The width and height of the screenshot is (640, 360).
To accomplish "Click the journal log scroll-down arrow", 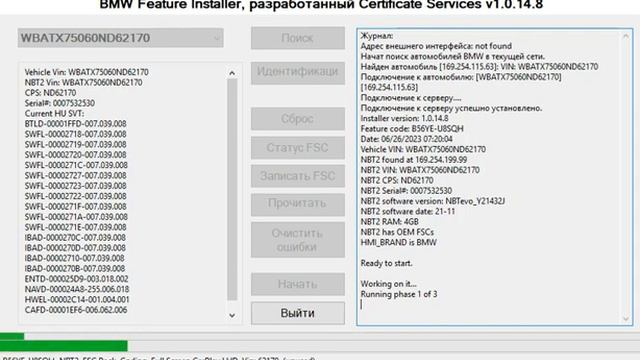I will pyautogui.click(x=626, y=319).
